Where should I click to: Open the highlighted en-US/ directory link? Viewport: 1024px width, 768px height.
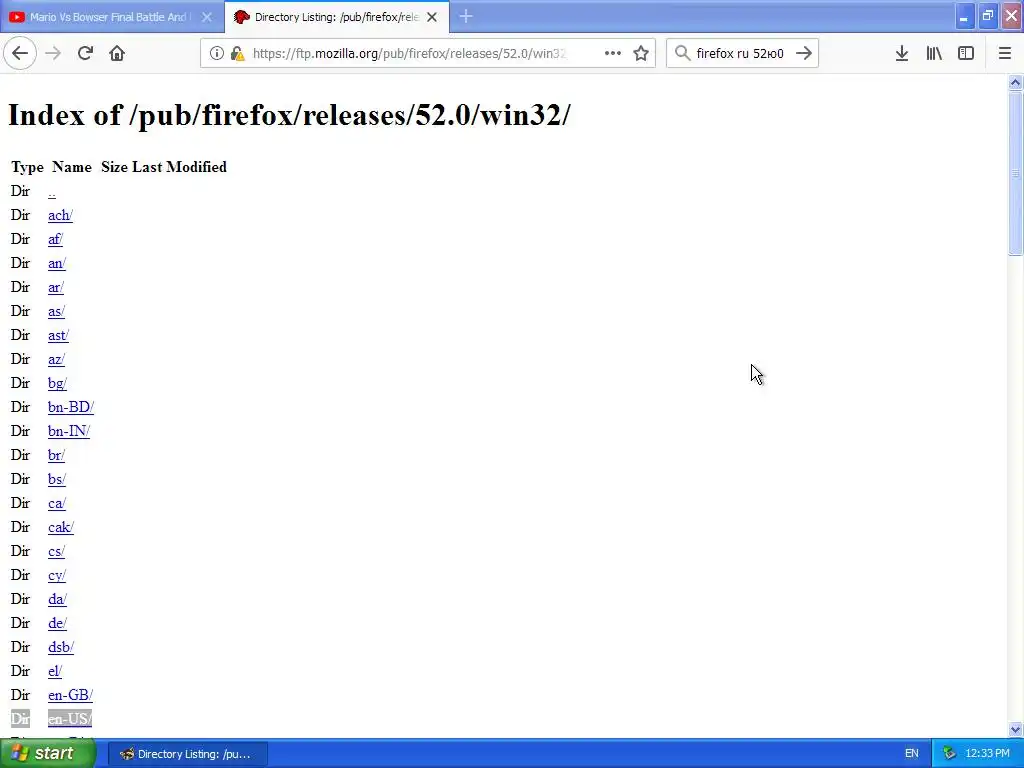click(x=70, y=719)
